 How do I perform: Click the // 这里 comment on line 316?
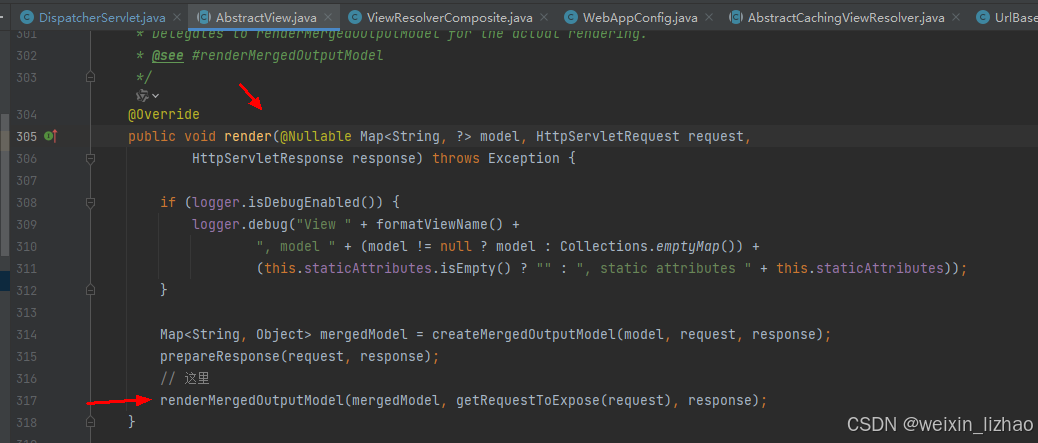[185, 378]
